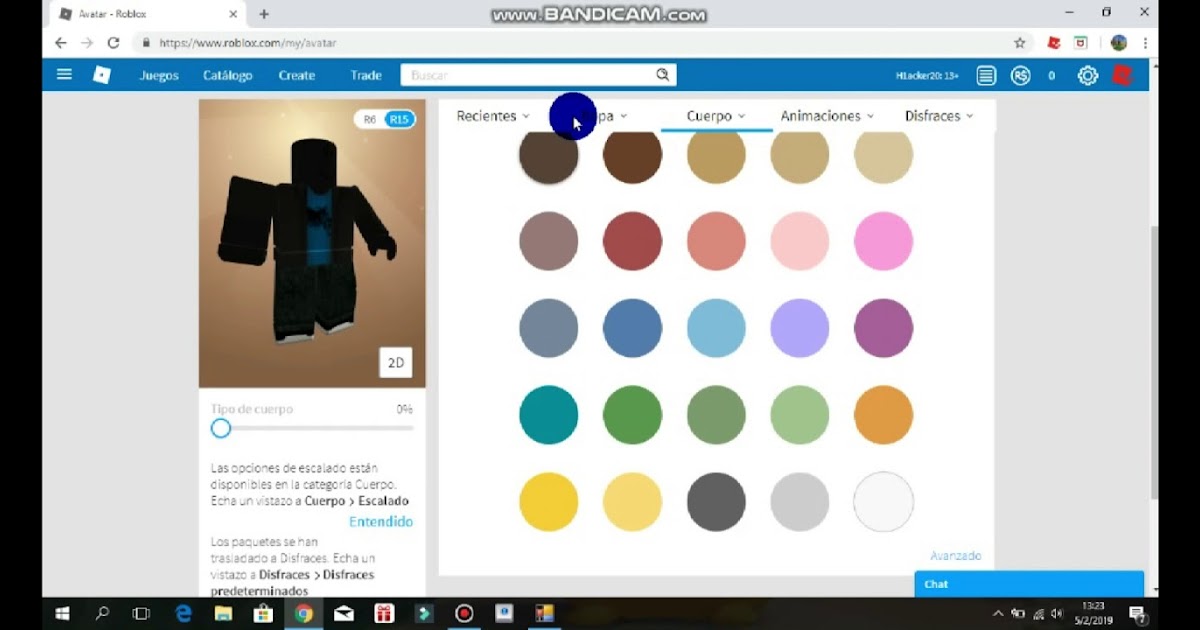Click the Roblox logo home icon
Viewport: 1200px width, 630px height.
pyautogui.click(x=101, y=75)
